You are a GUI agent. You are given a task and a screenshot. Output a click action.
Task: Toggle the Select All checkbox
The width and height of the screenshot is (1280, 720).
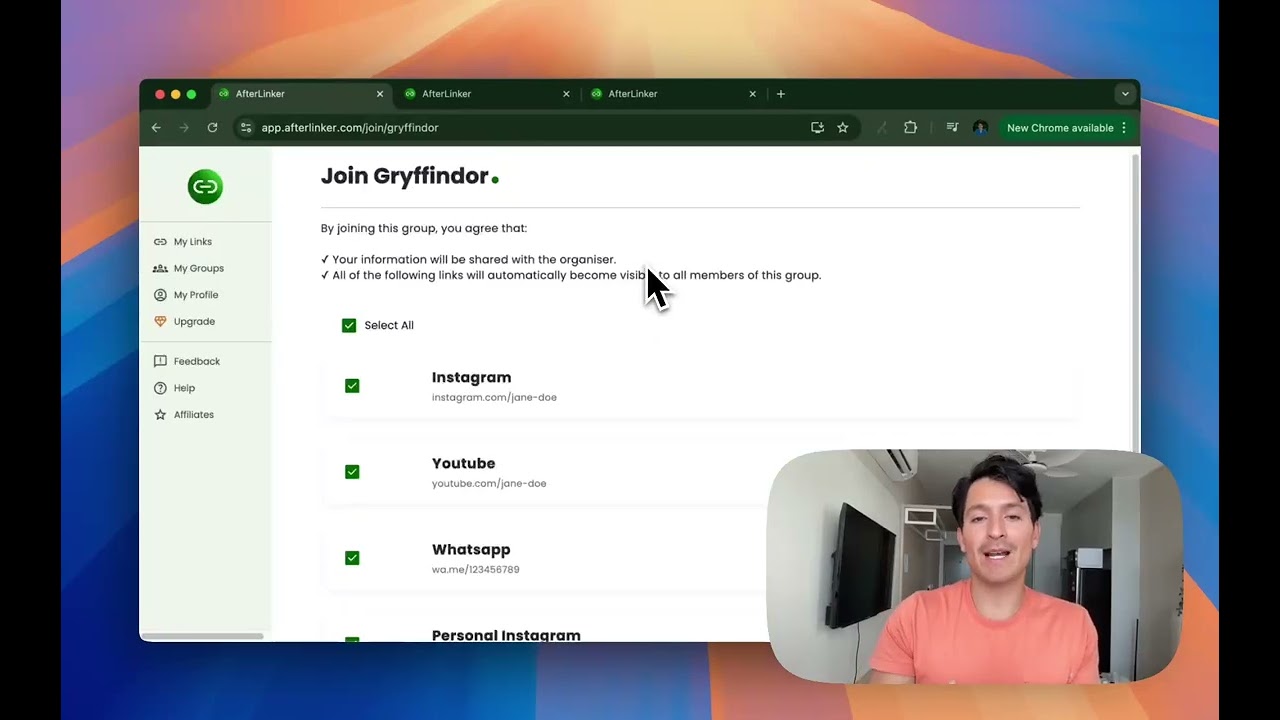[x=349, y=325]
